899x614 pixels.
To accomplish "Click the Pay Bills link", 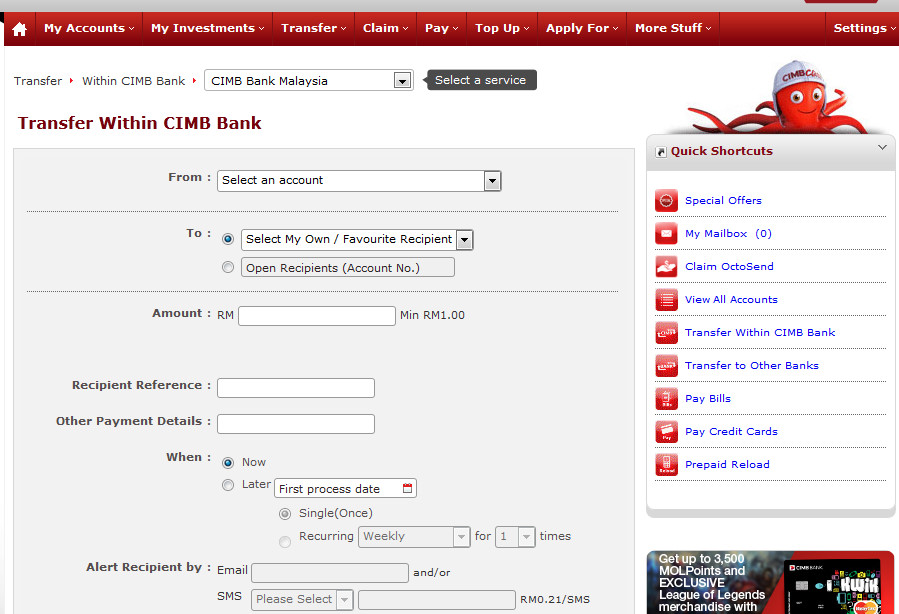I will point(708,398).
